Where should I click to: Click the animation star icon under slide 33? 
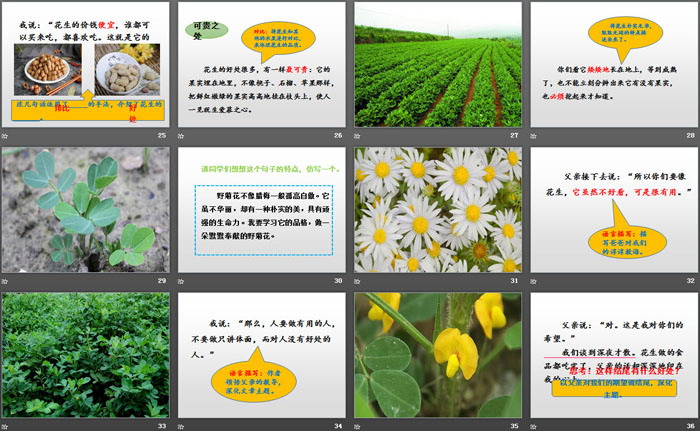click(x=5, y=426)
